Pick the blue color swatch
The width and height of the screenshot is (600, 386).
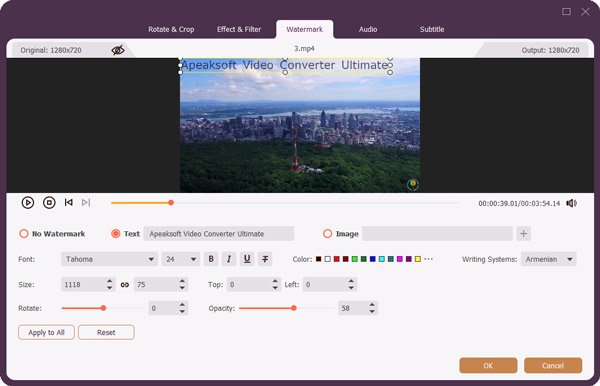[x=373, y=259]
